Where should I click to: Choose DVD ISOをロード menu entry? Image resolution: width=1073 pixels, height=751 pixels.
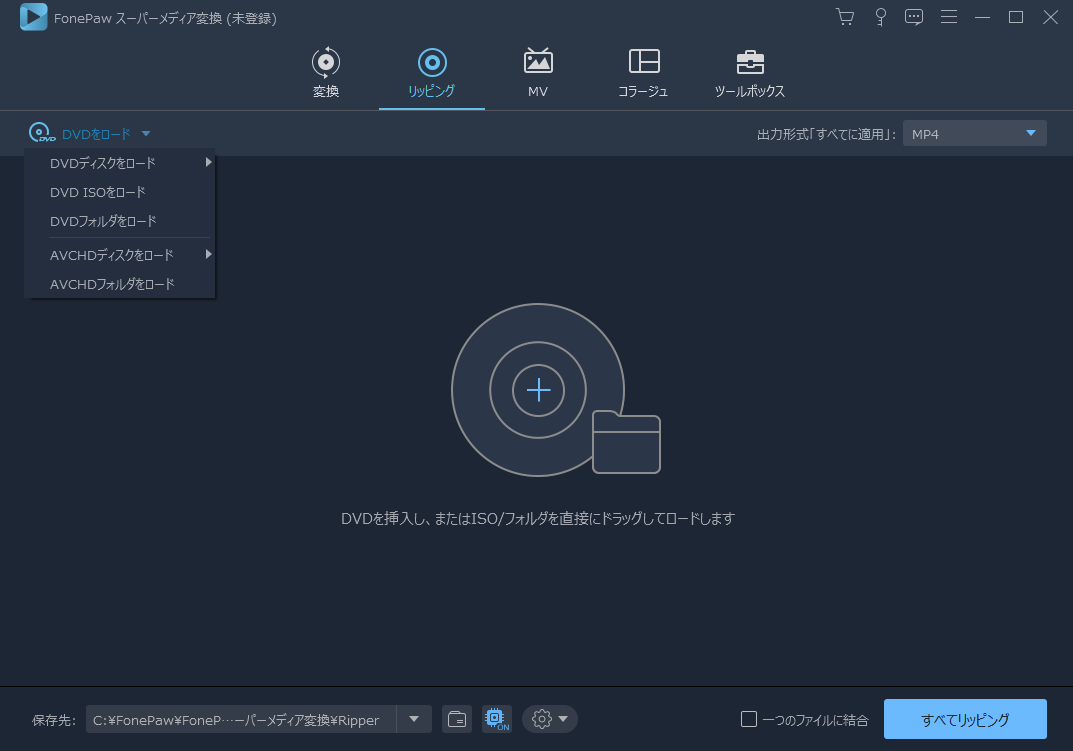click(x=120, y=192)
